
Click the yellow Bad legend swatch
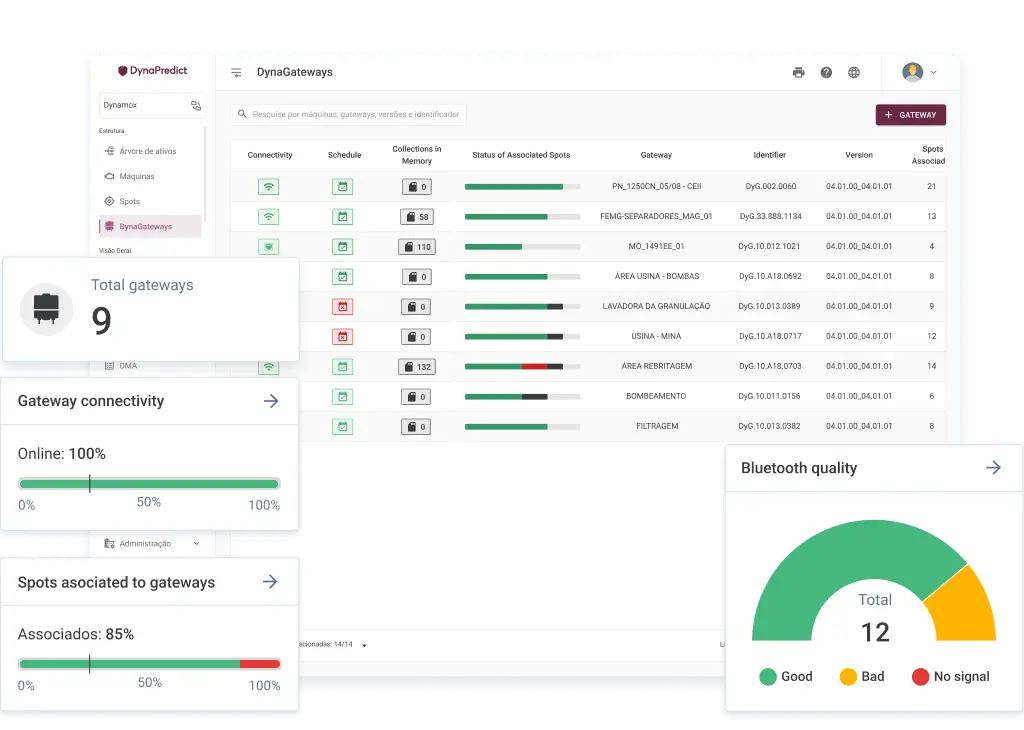click(x=848, y=676)
